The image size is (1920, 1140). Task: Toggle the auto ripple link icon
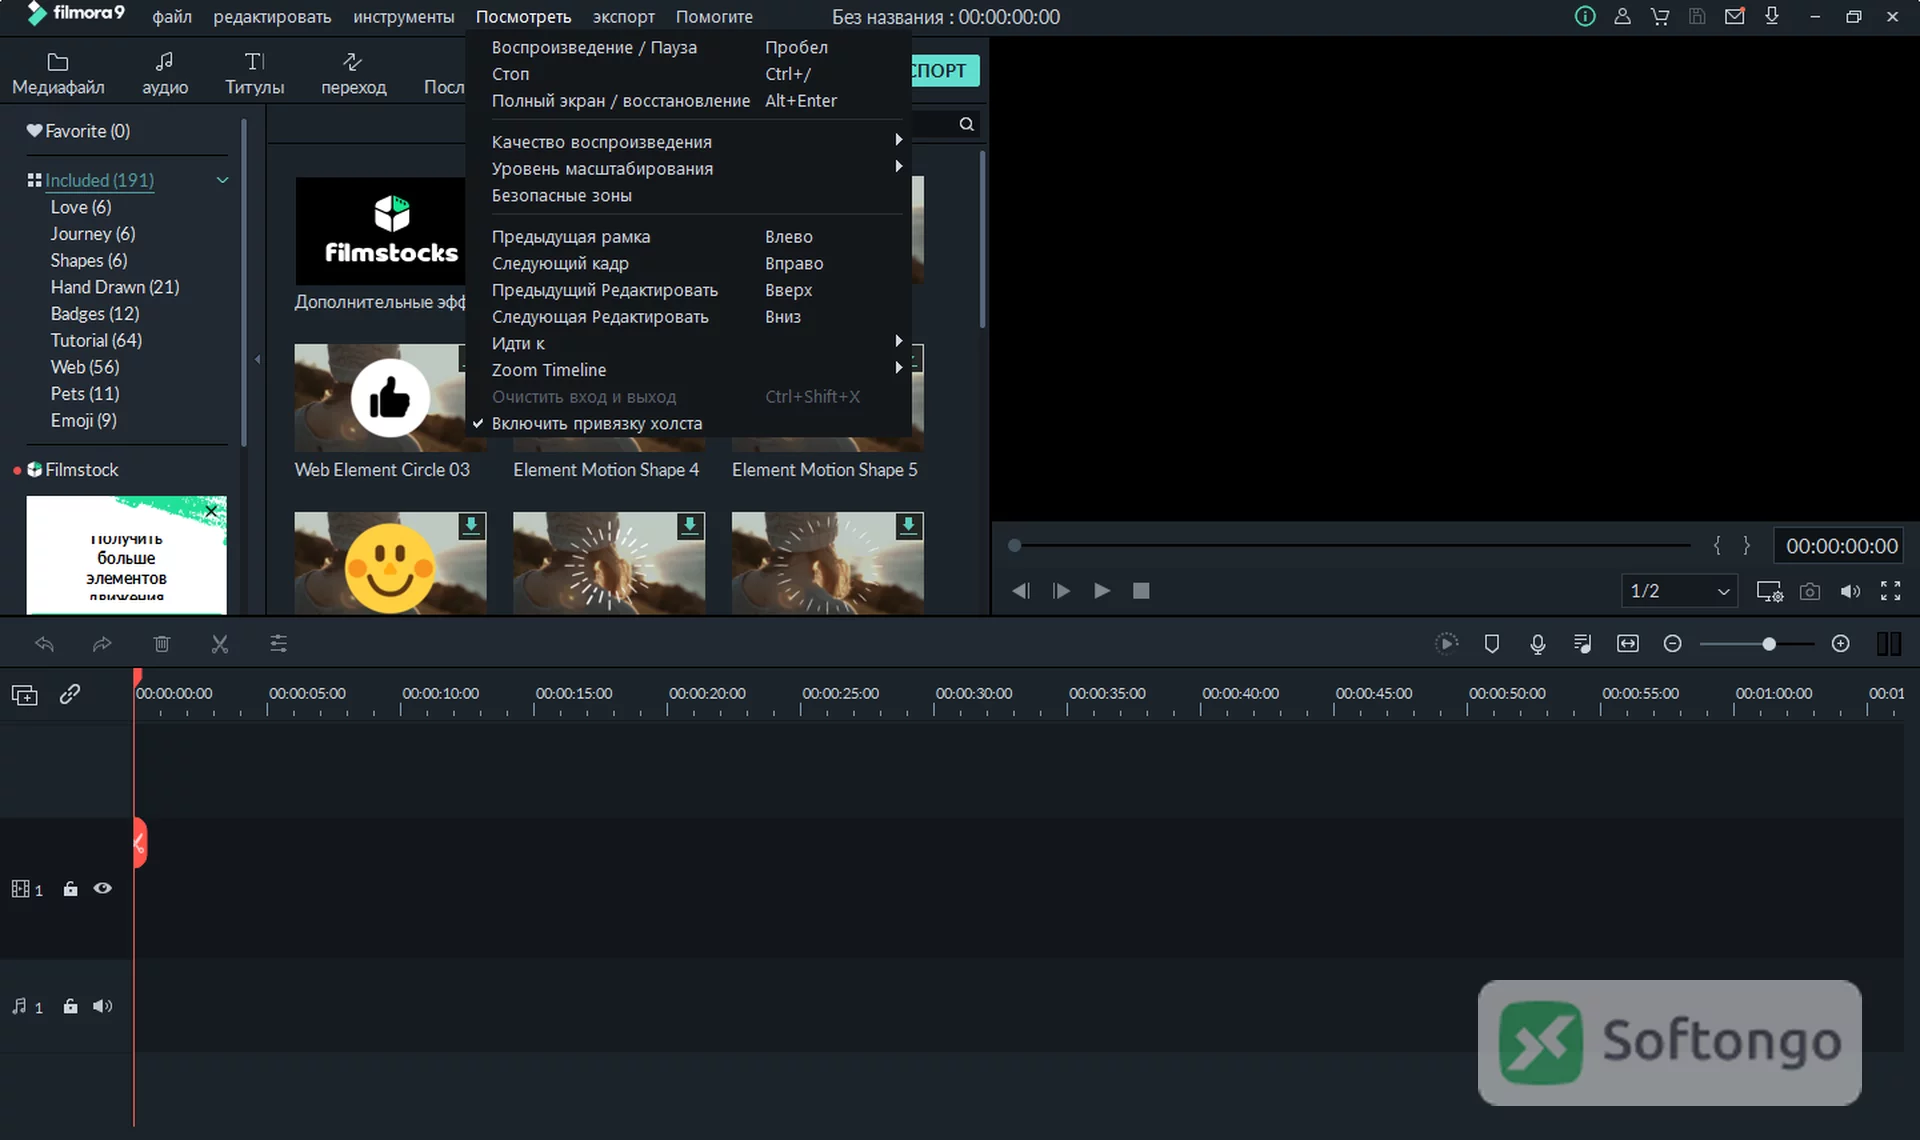pyautogui.click(x=69, y=694)
